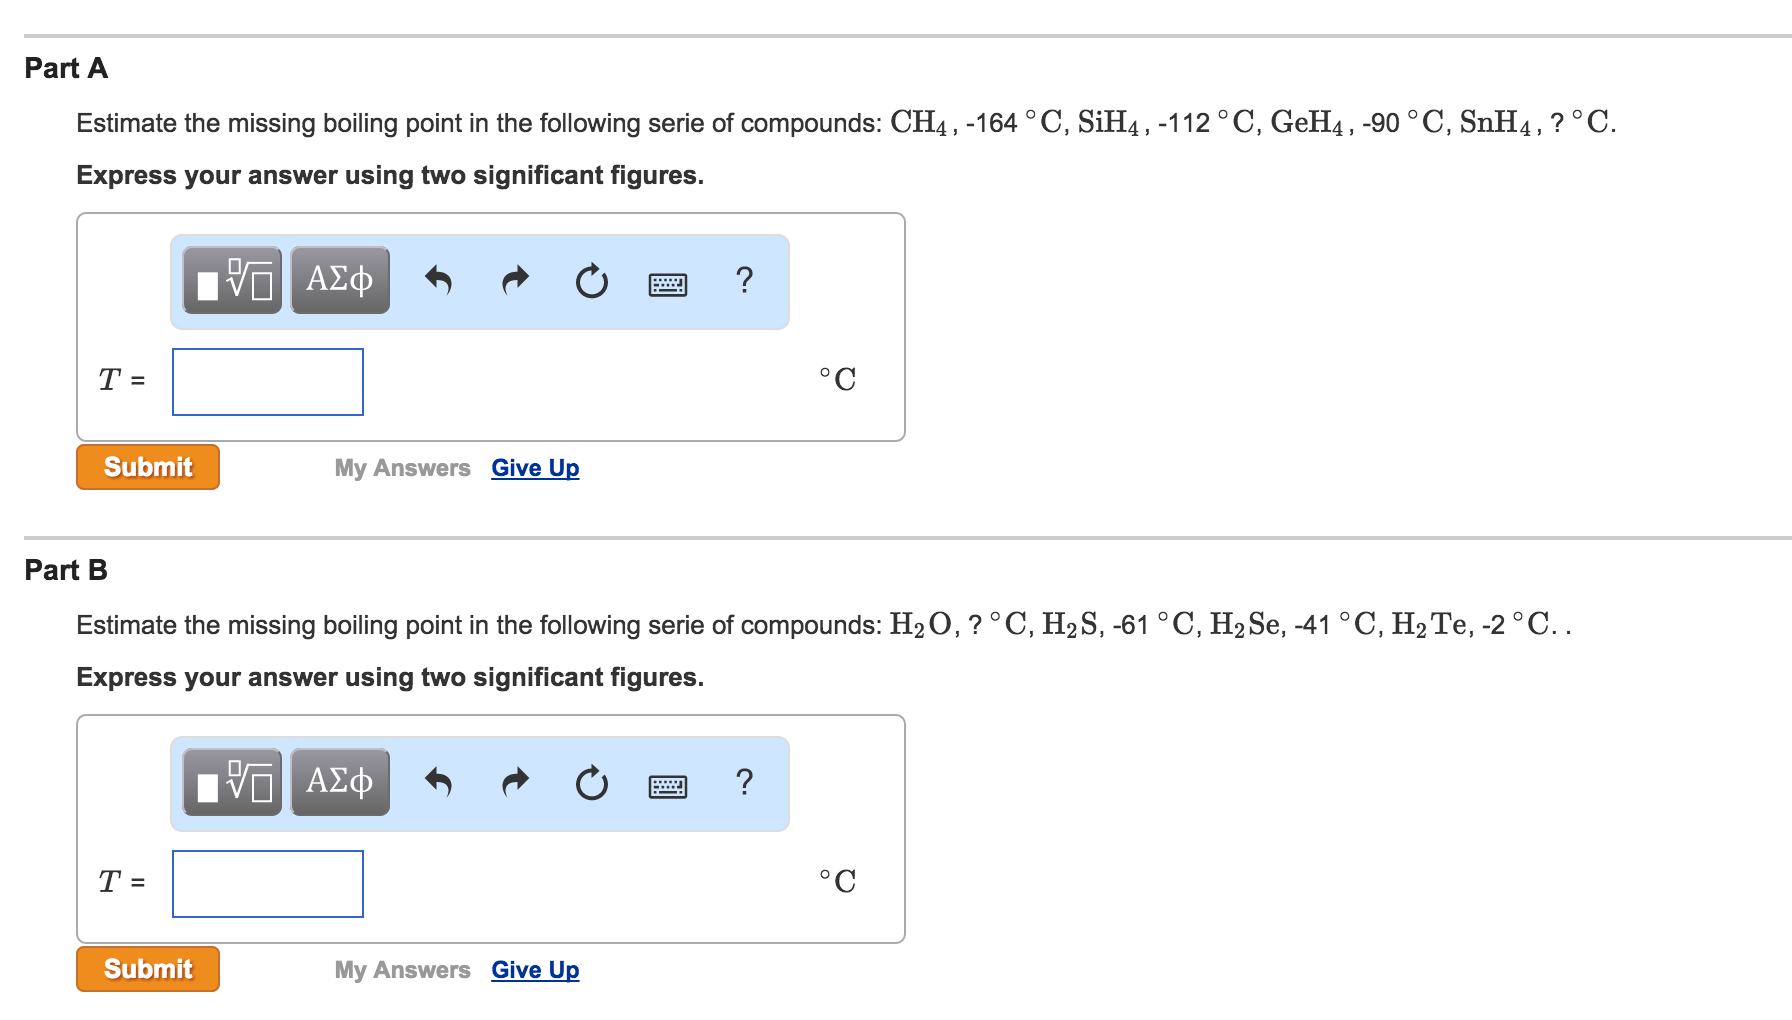The width and height of the screenshot is (1792, 1020).
Task: Open the Greek symbols ΑΣφ palette in Part A
Action: click(x=339, y=281)
